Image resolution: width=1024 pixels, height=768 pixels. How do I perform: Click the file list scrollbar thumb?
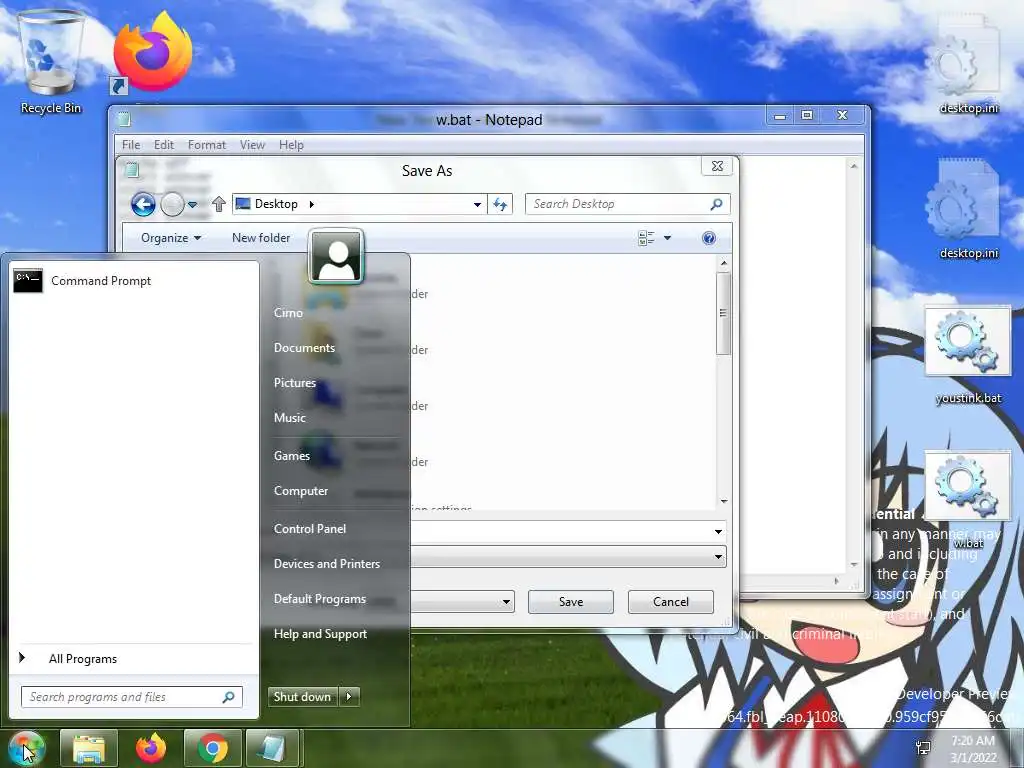[x=723, y=313]
